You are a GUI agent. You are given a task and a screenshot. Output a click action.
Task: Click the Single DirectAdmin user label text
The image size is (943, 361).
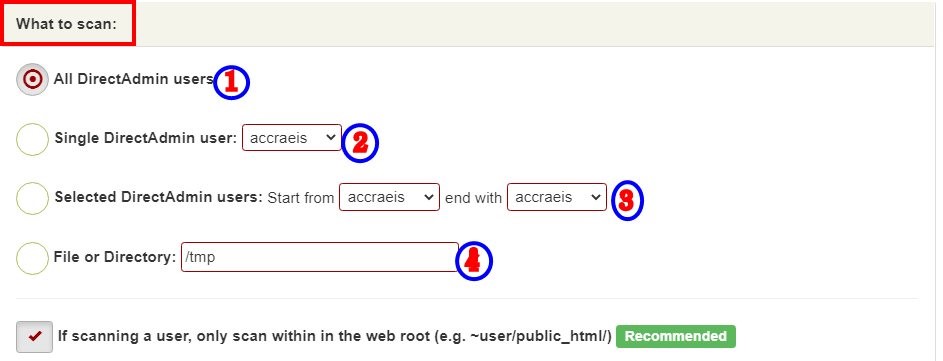tap(146, 138)
